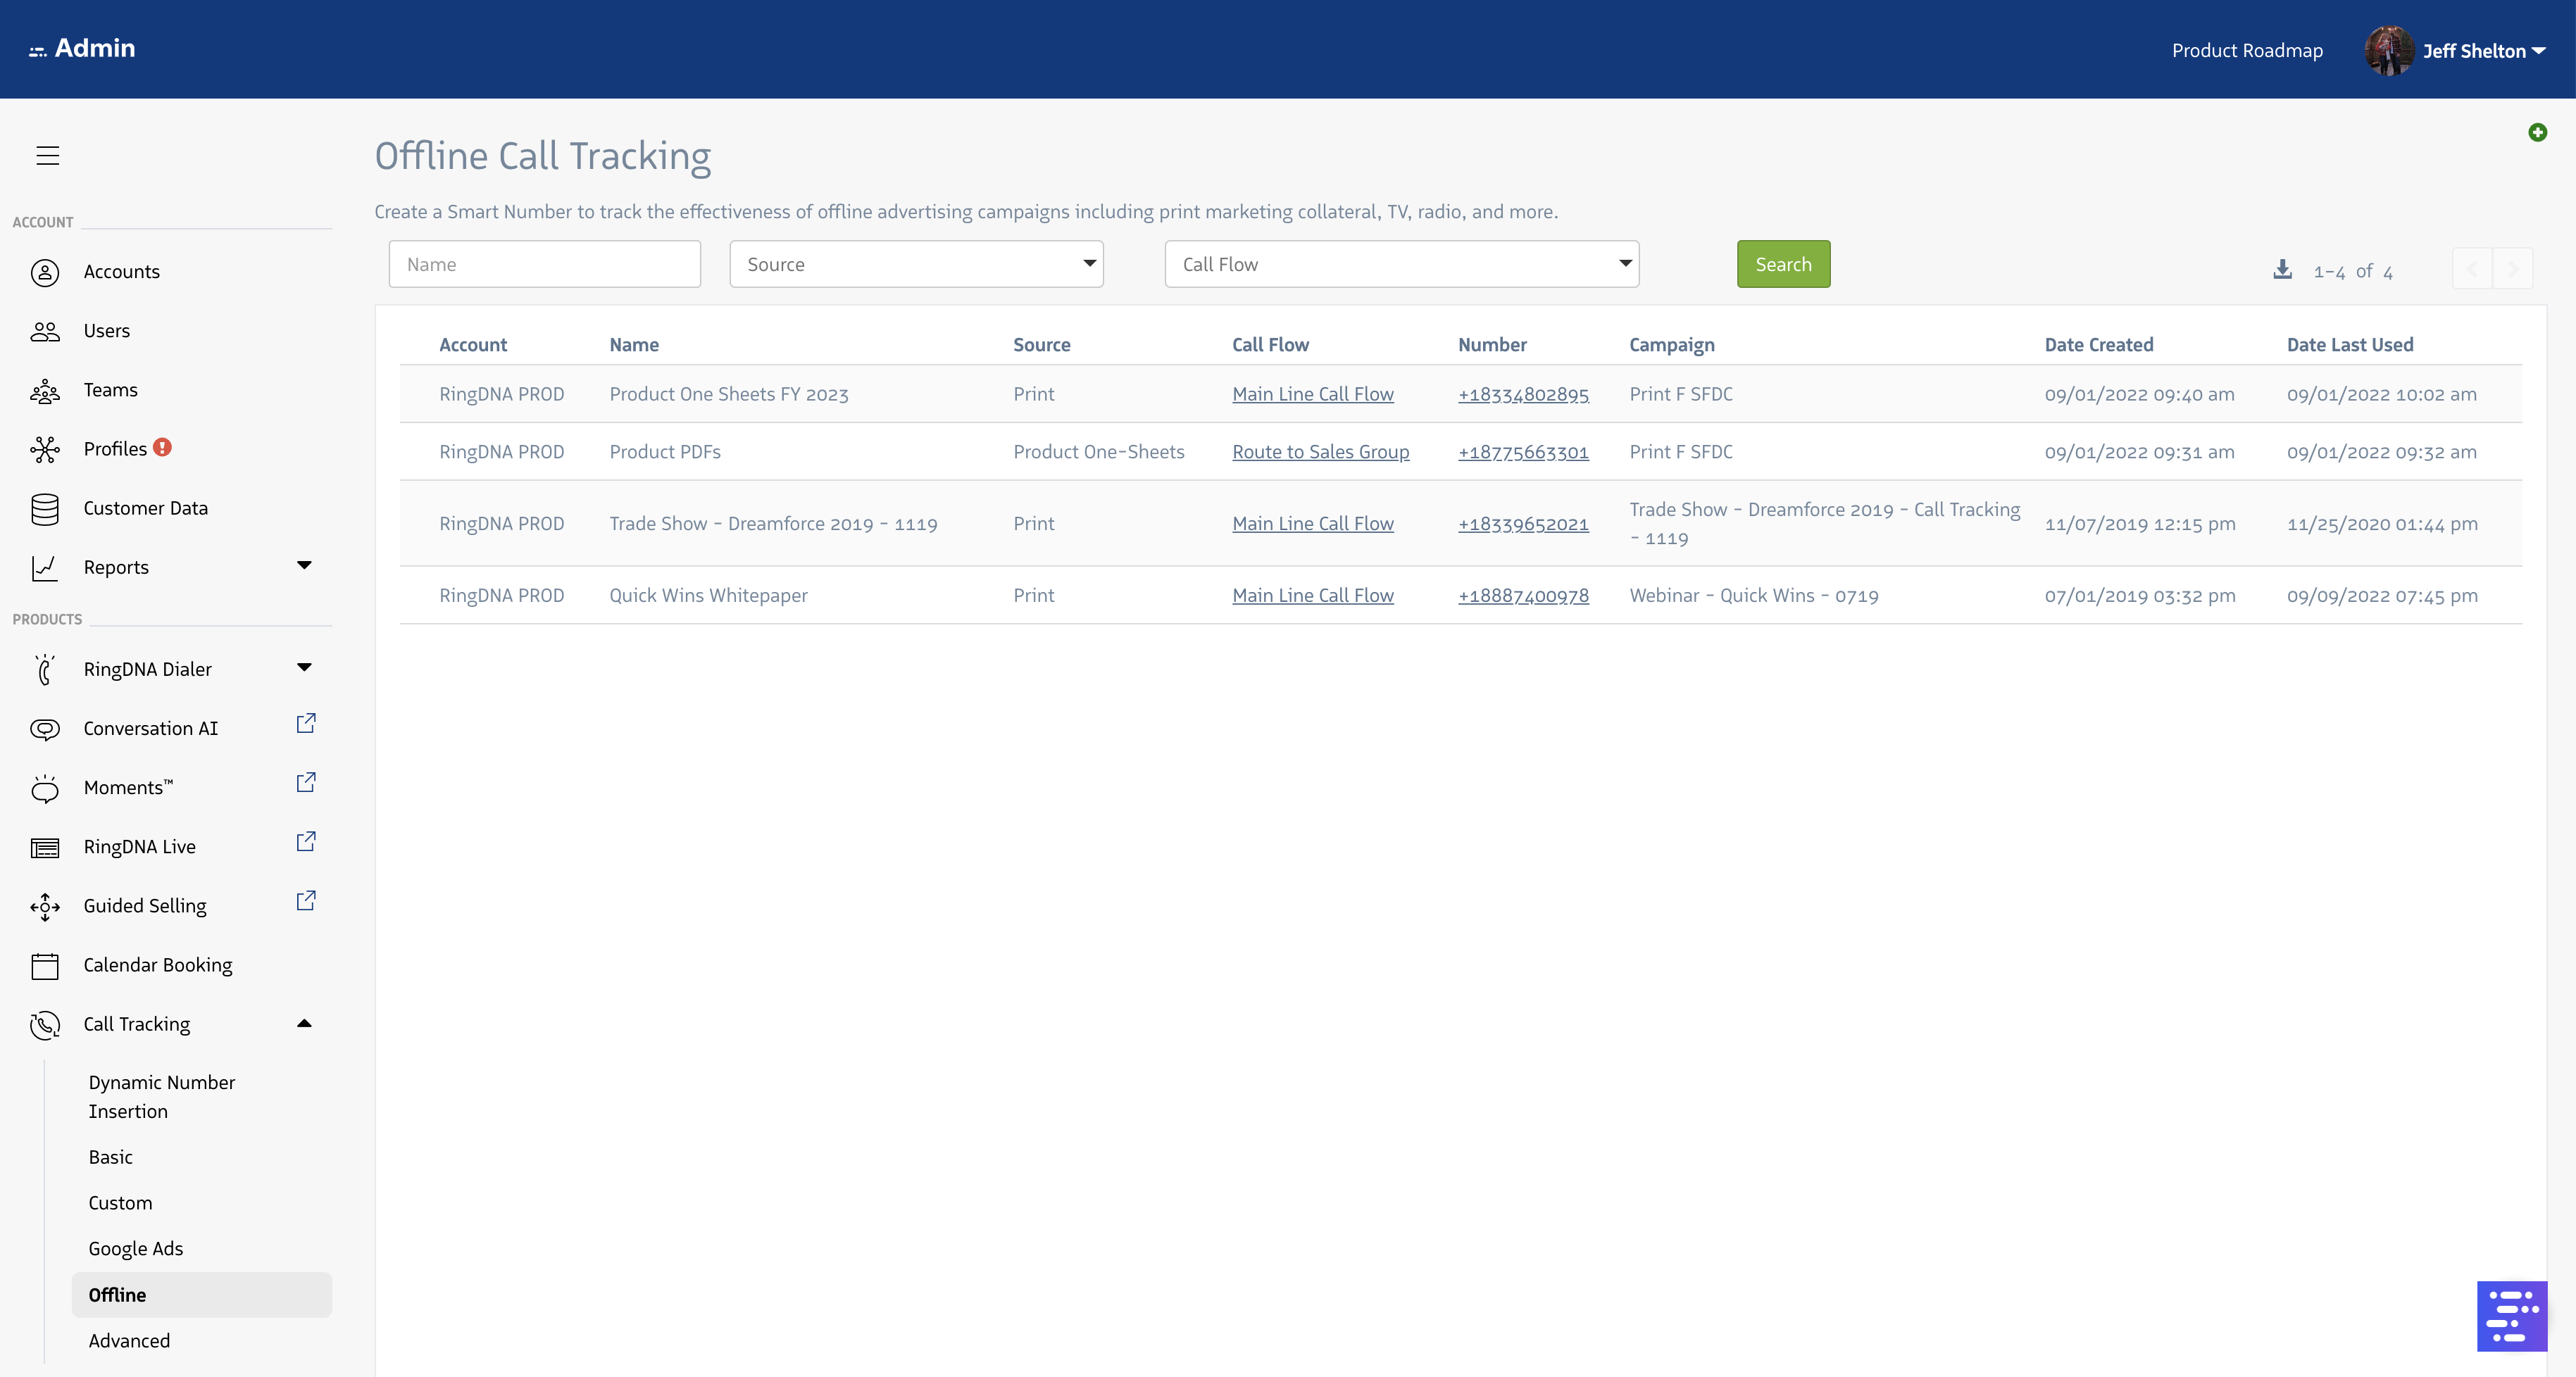Collapse the Call Tracking section arrow
This screenshot has width=2576, height=1377.
point(304,1023)
